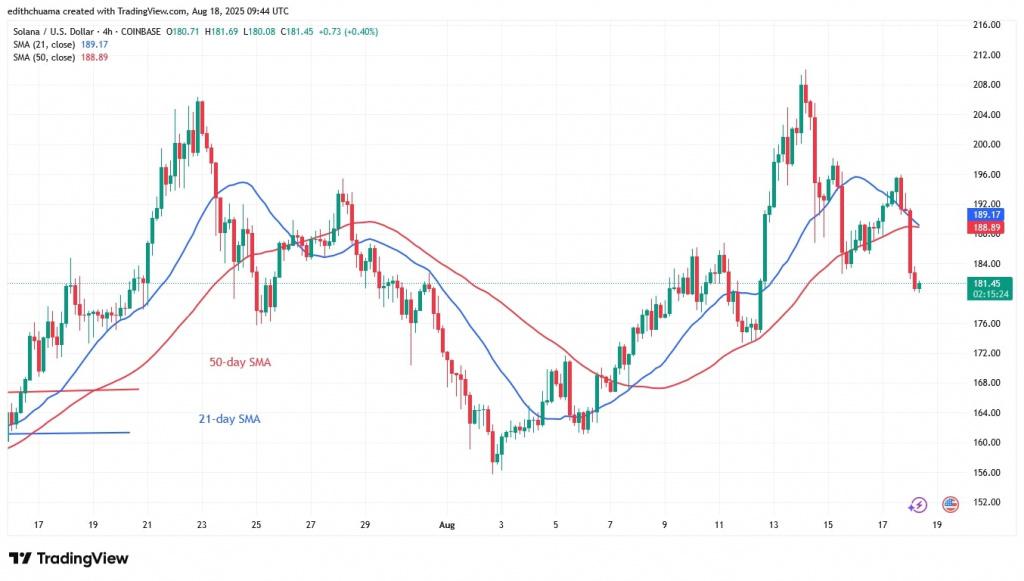Click the blue horizontal line near 161
The height and width of the screenshot is (581, 1024).
[x=68, y=432]
